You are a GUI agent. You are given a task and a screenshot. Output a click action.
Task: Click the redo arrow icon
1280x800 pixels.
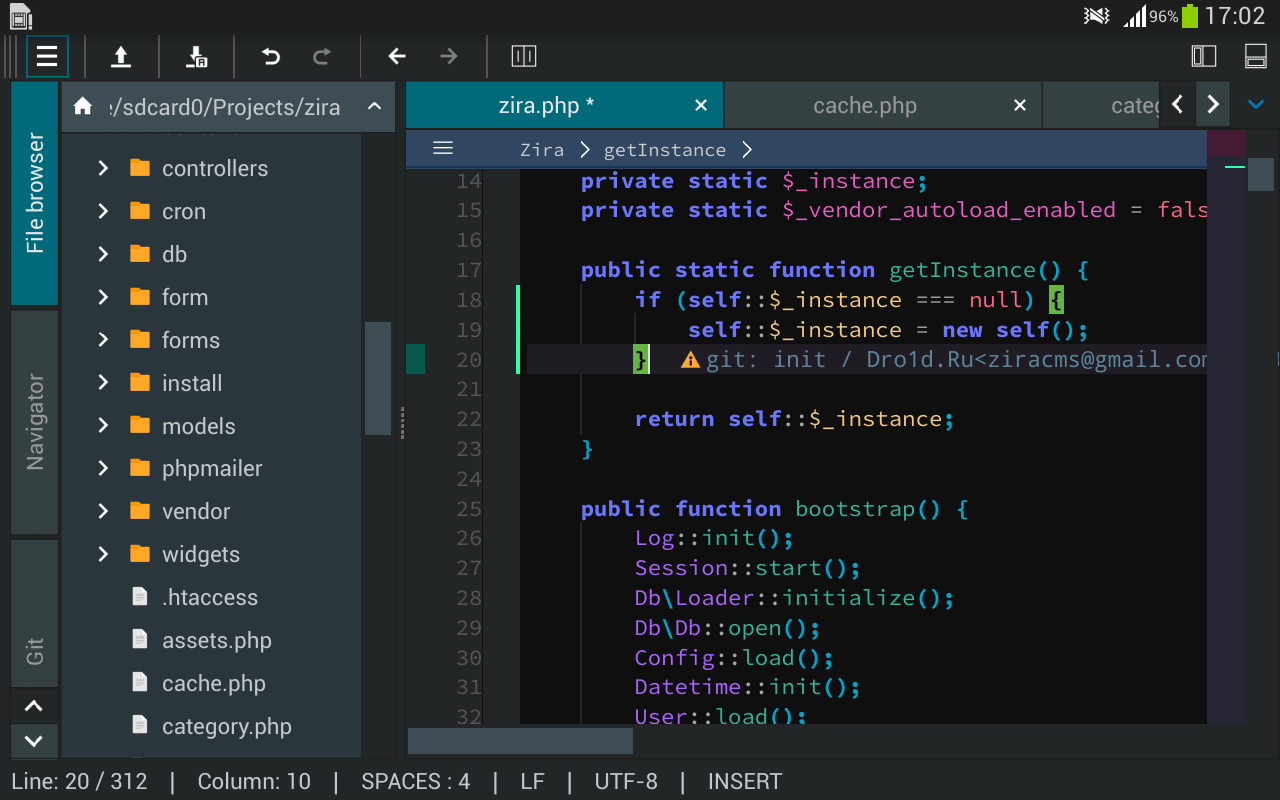pyautogui.click(x=322, y=57)
